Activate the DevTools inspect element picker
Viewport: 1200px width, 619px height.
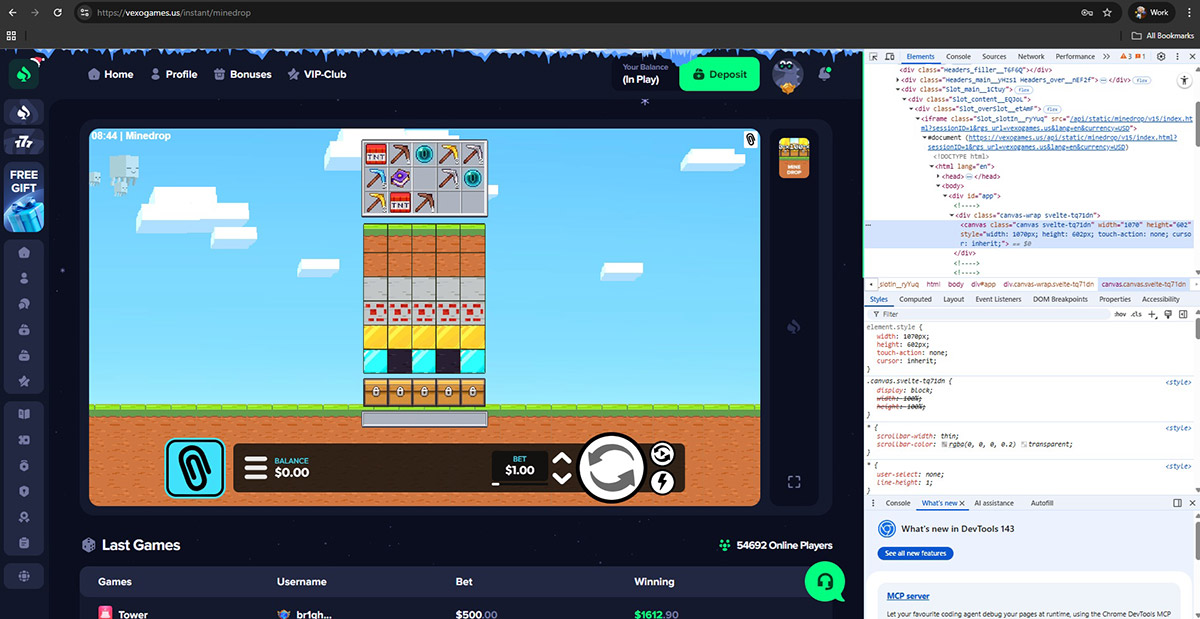pos(874,57)
